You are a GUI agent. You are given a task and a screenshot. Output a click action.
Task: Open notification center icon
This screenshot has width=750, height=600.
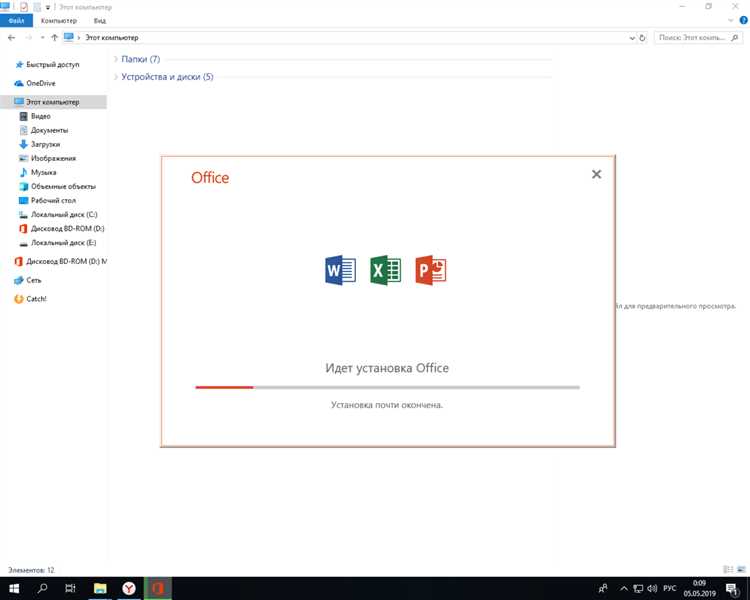[x=732, y=589]
